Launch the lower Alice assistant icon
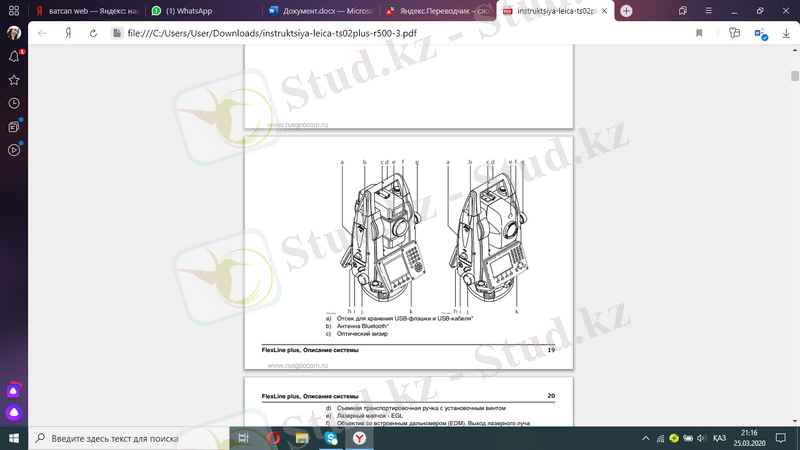This screenshot has width=800, height=450. click(x=14, y=412)
